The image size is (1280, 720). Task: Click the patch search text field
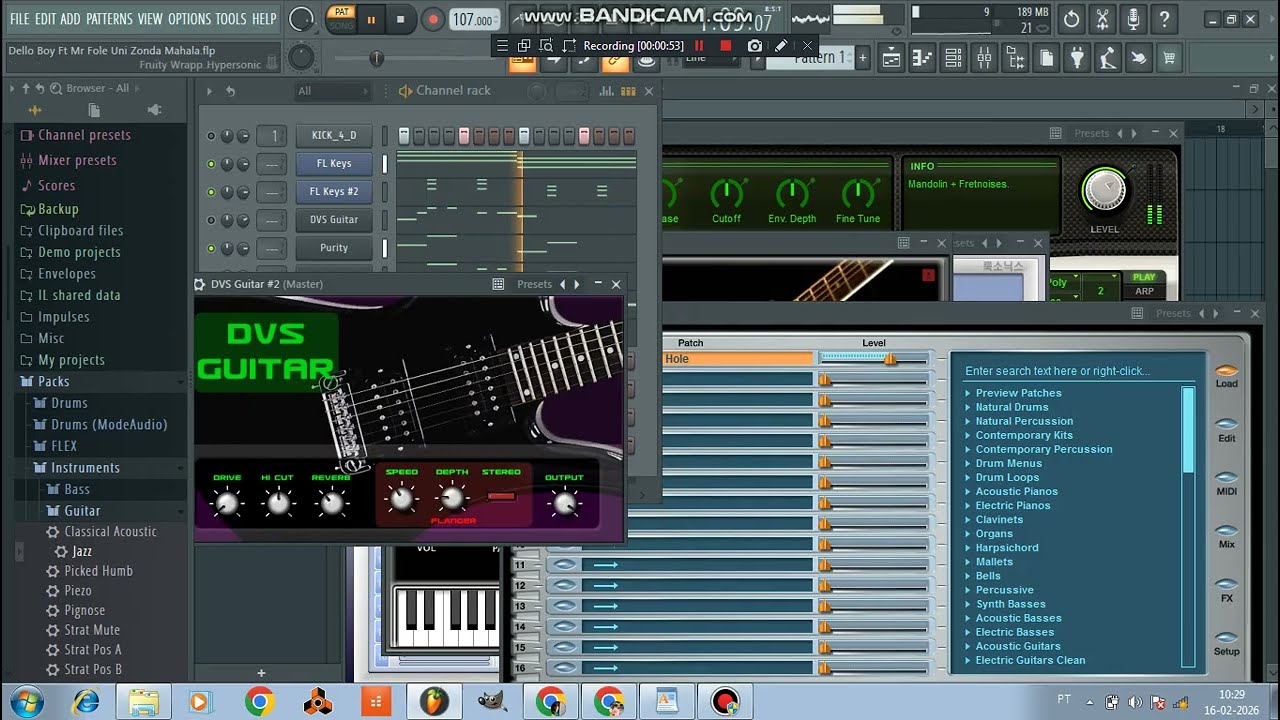point(1078,371)
